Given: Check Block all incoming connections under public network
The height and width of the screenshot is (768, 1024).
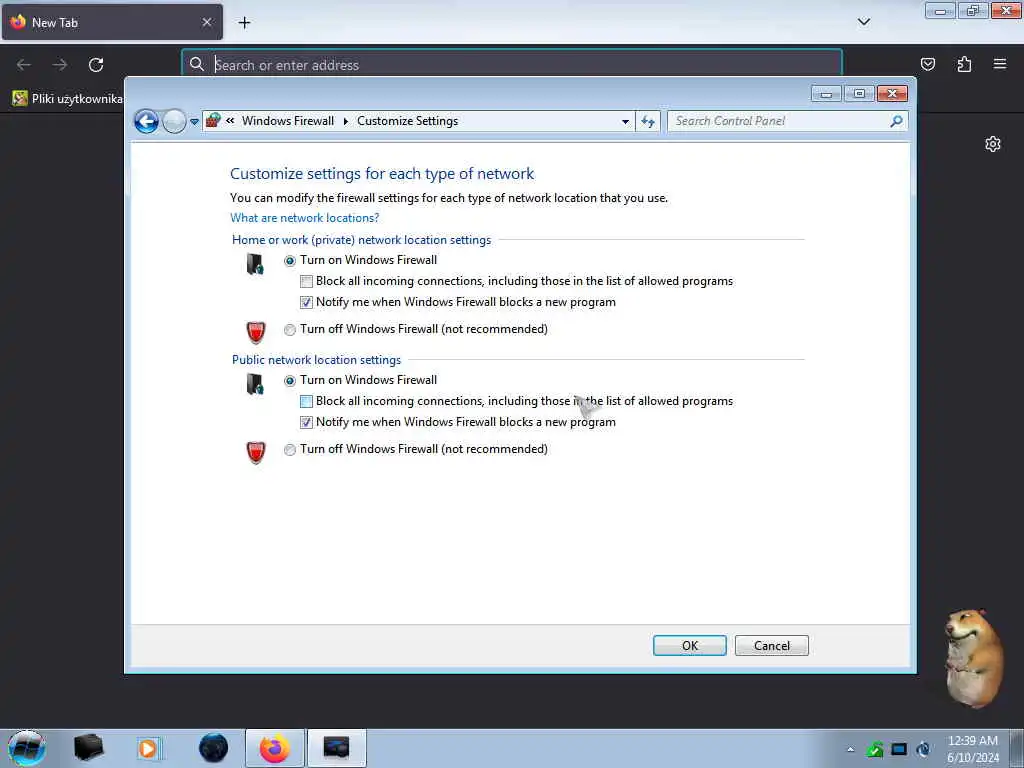Looking at the screenshot, I should click(x=306, y=402).
